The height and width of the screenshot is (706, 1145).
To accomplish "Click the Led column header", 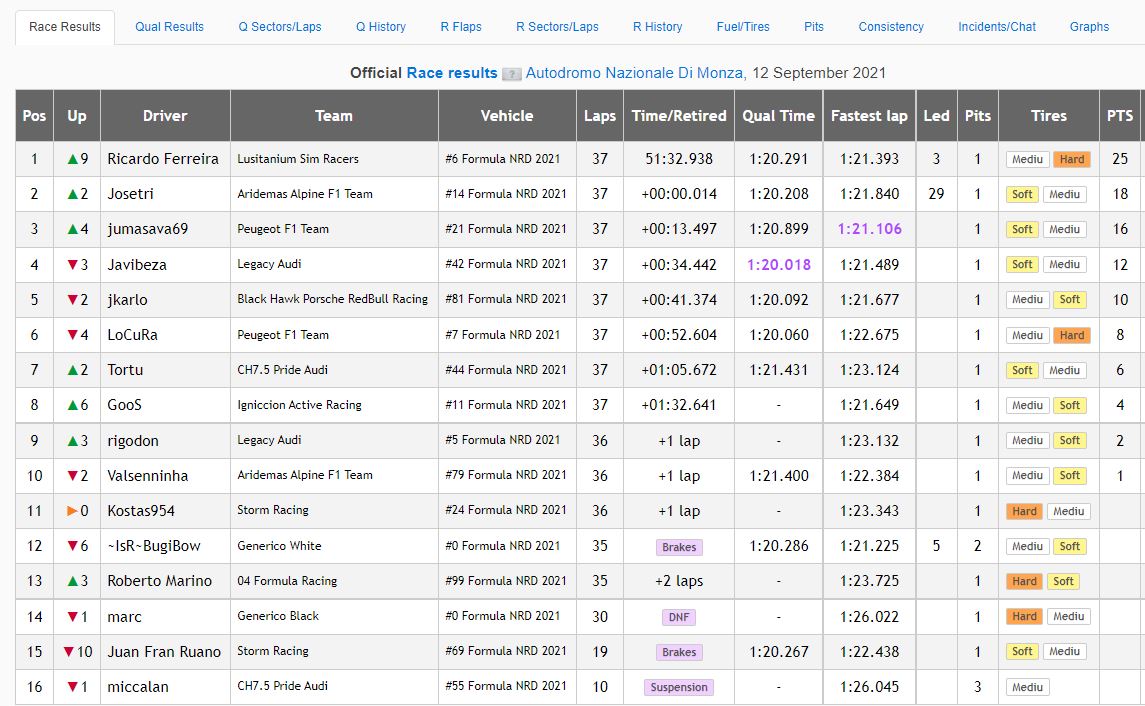I will point(936,115).
